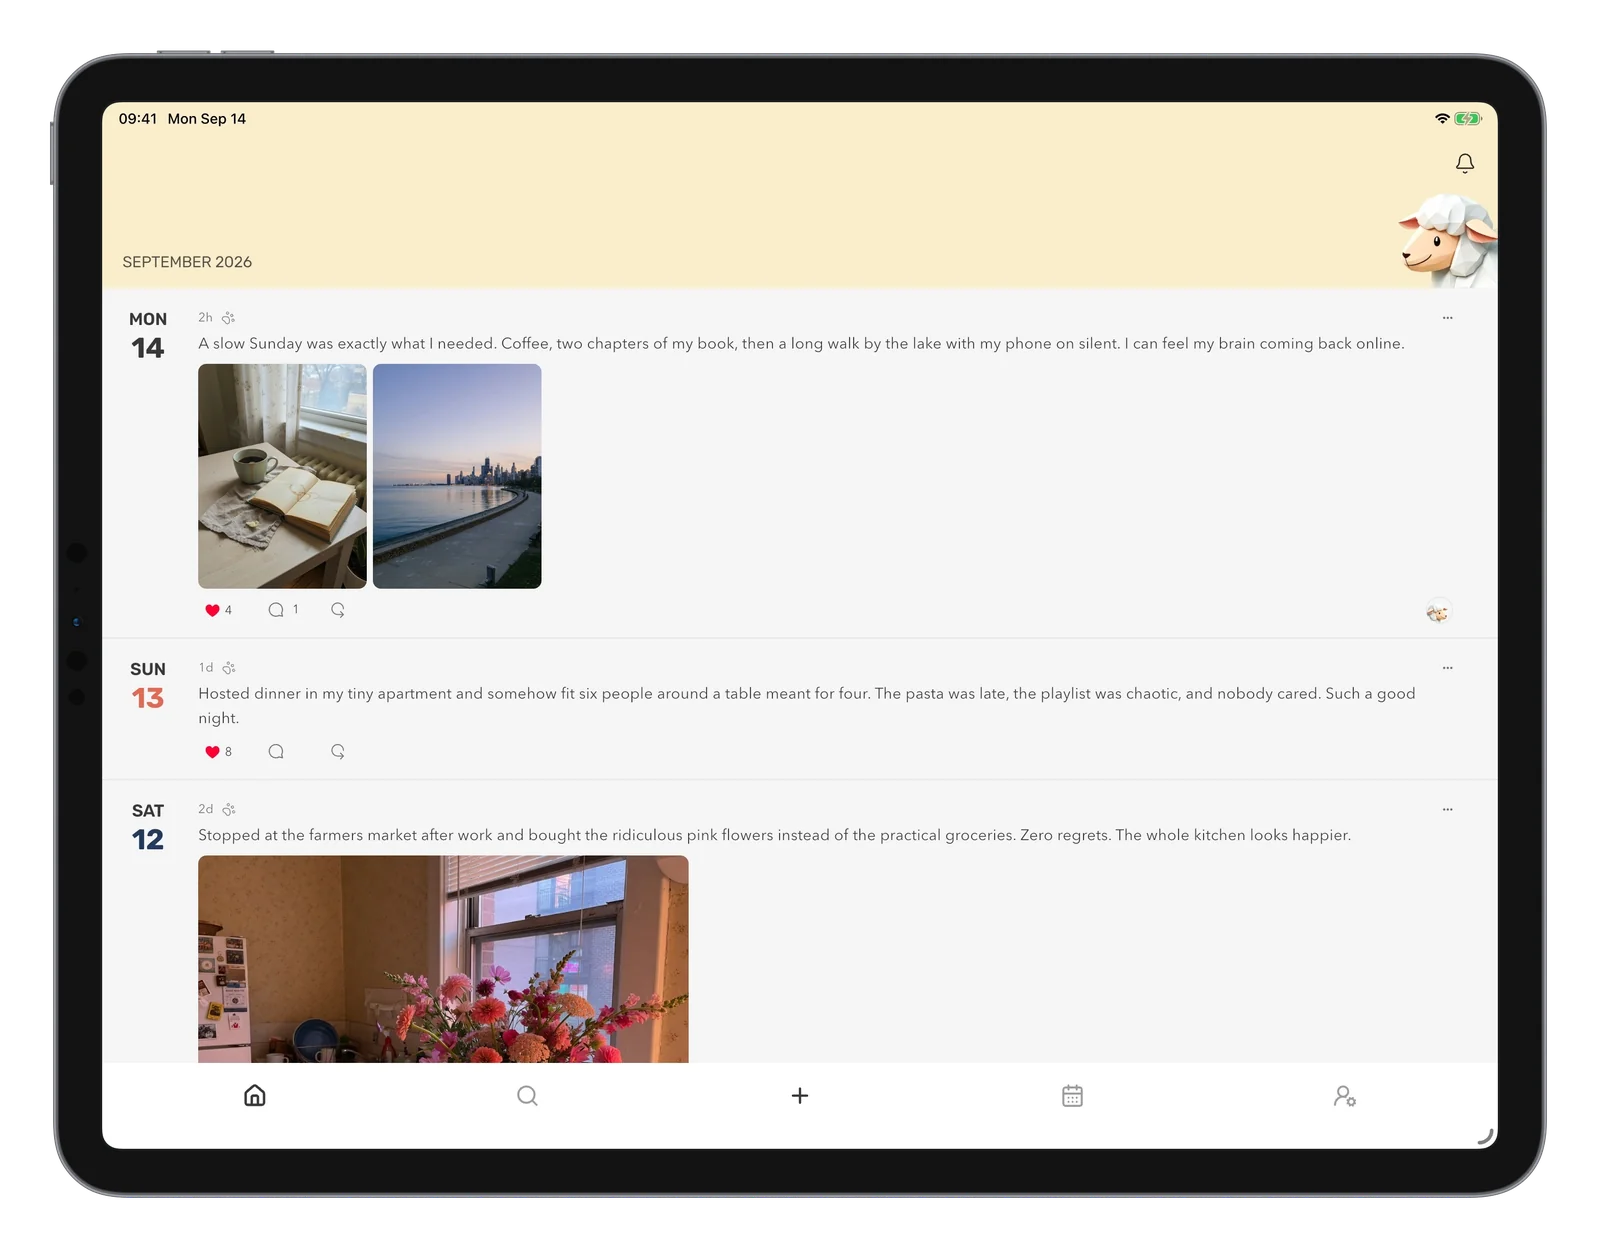Tap the Wi-Fi status icon
The image size is (1600, 1251).
[x=1442, y=119]
